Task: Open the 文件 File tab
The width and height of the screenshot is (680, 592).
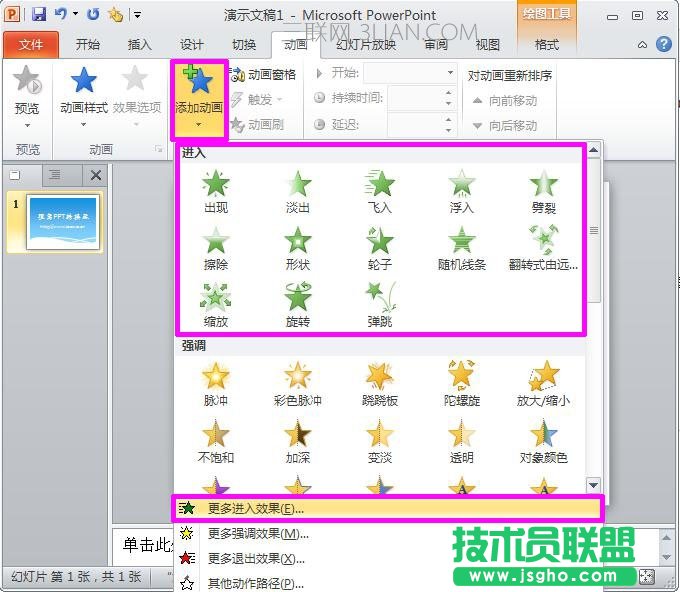Action: coord(30,44)
